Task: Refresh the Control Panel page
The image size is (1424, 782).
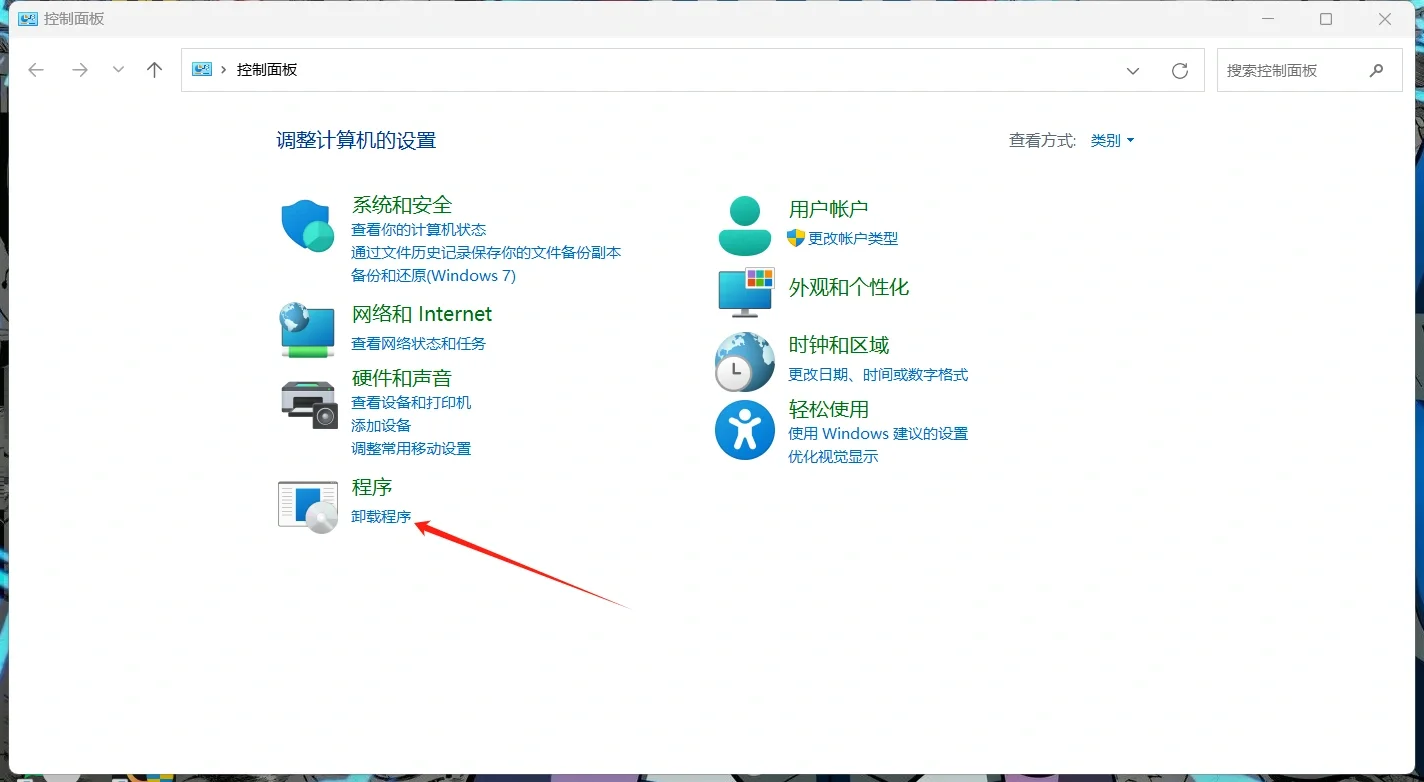Action: (x=1180, y=69)
